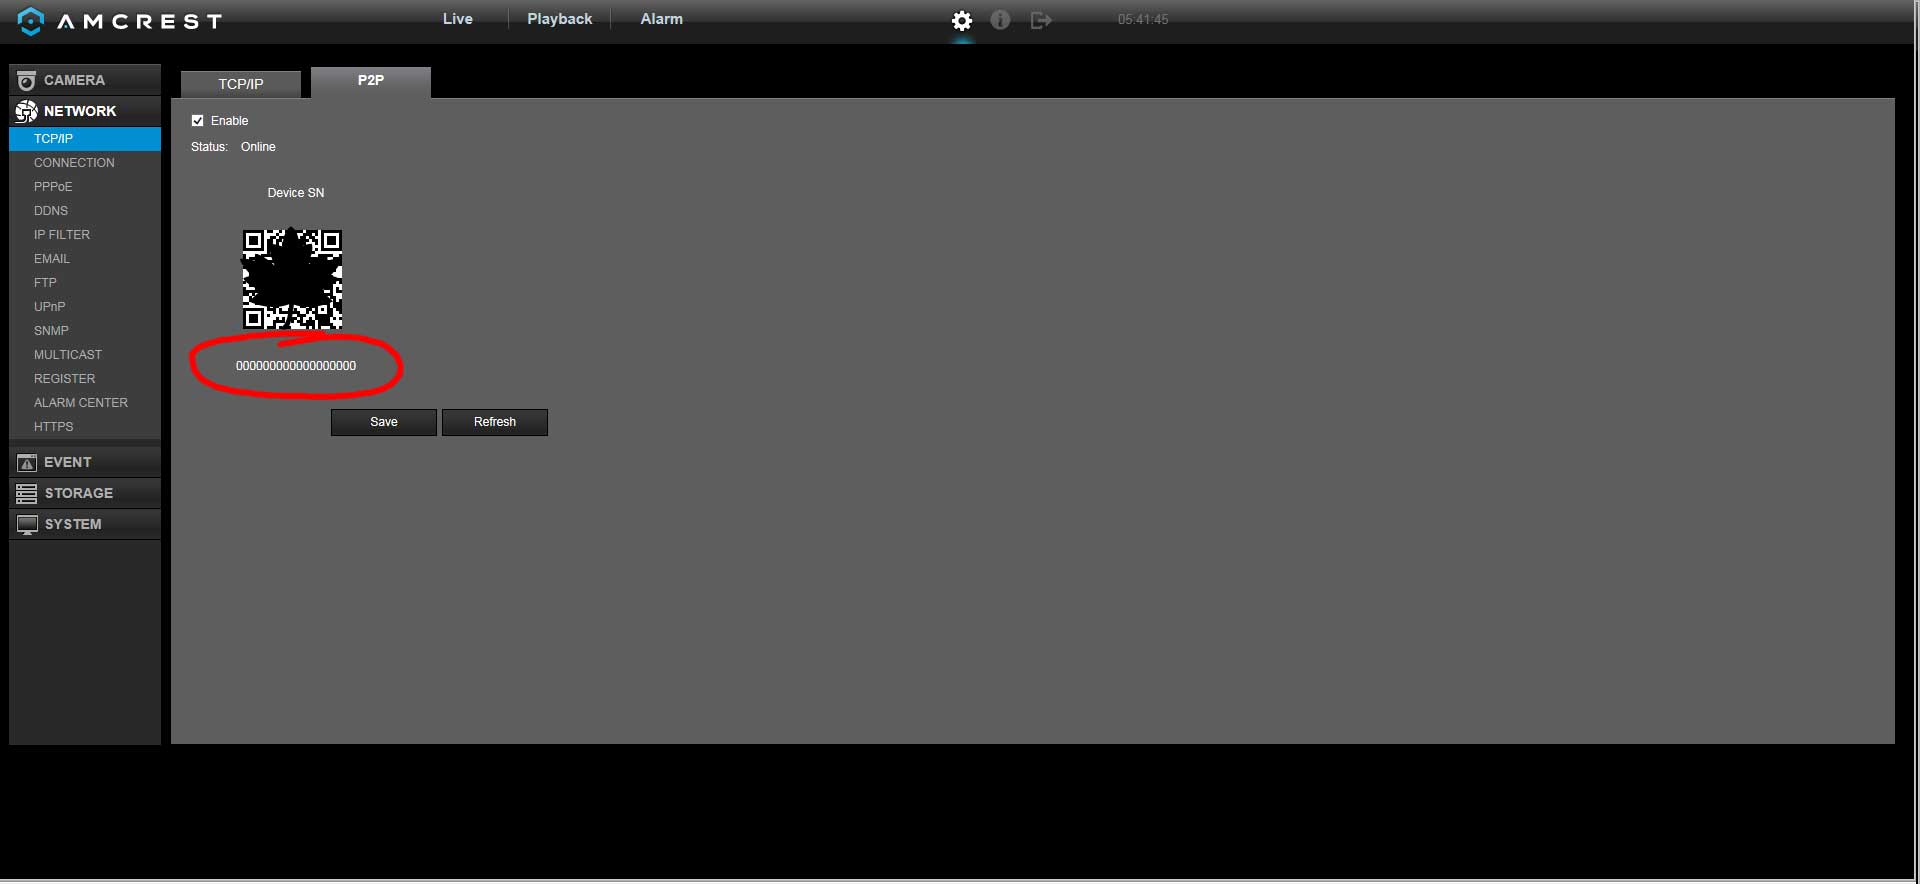Viewport: 1920px width, 884px height.
Task: Expand the EVENT sidebar section
Action: [x=85, y=462]
